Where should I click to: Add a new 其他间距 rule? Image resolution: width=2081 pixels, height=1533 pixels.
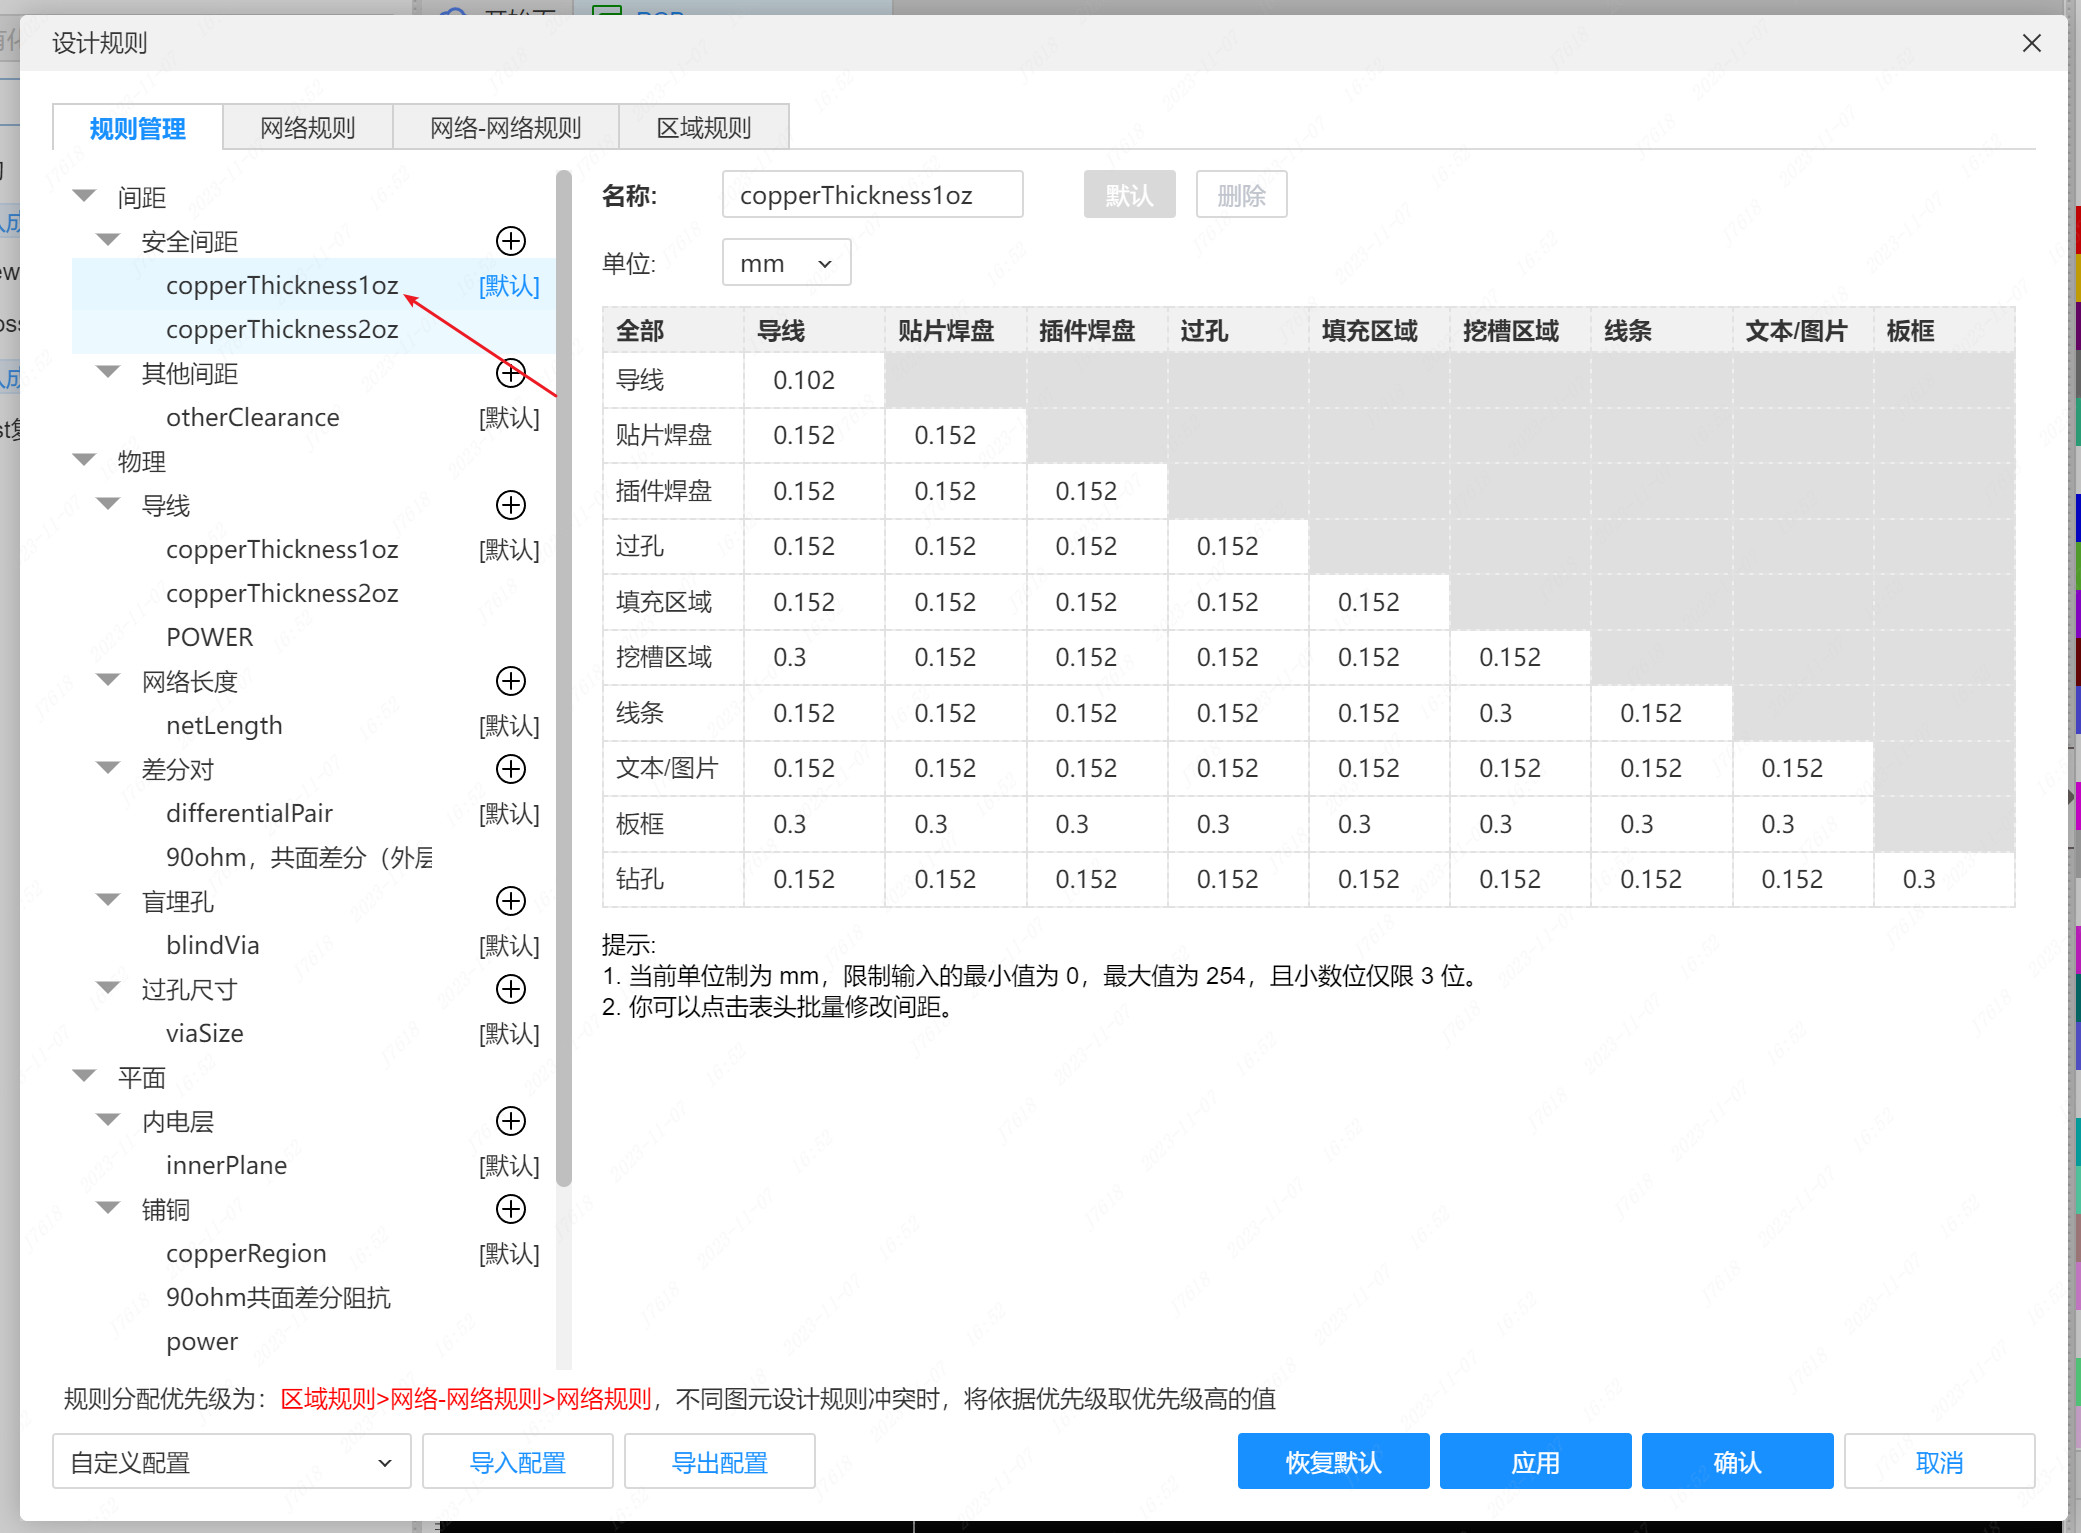pyautogui.click(x=511, y=373)
